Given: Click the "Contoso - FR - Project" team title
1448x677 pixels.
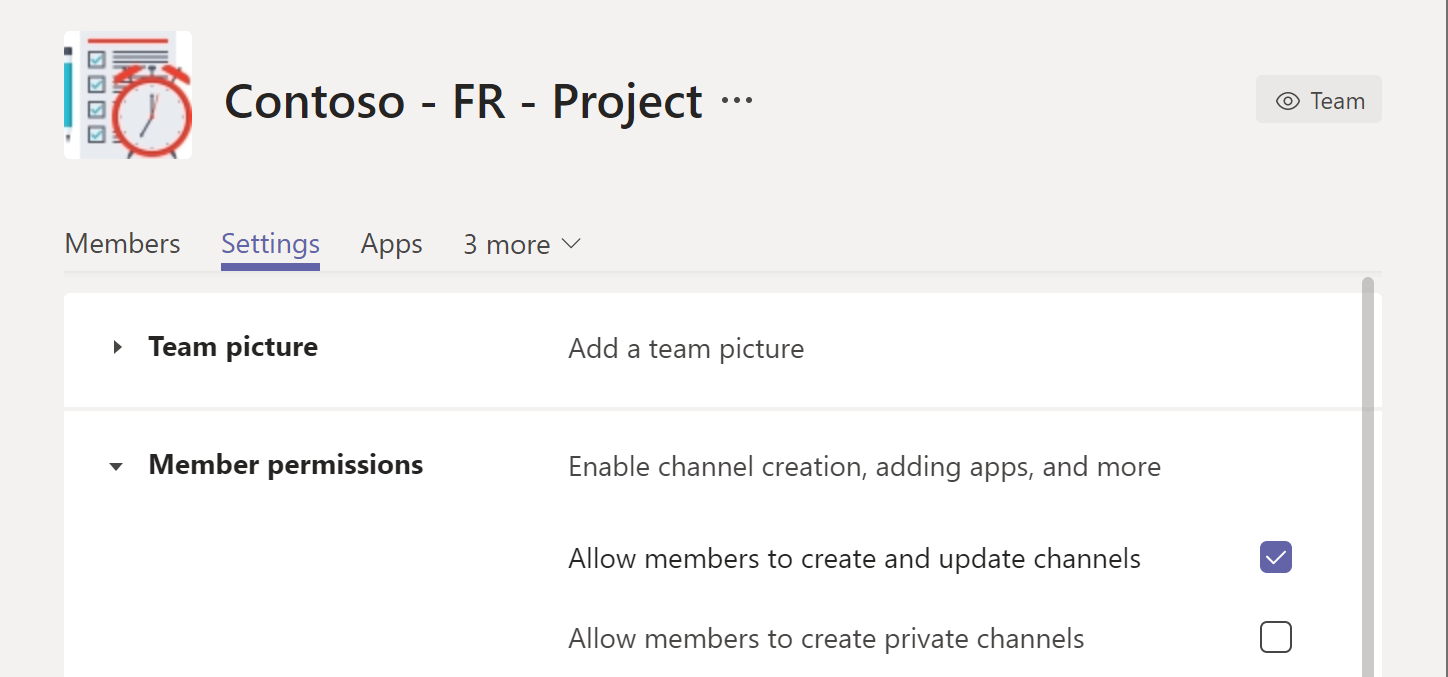Looking at the screenshot, I should click(463, 101).
